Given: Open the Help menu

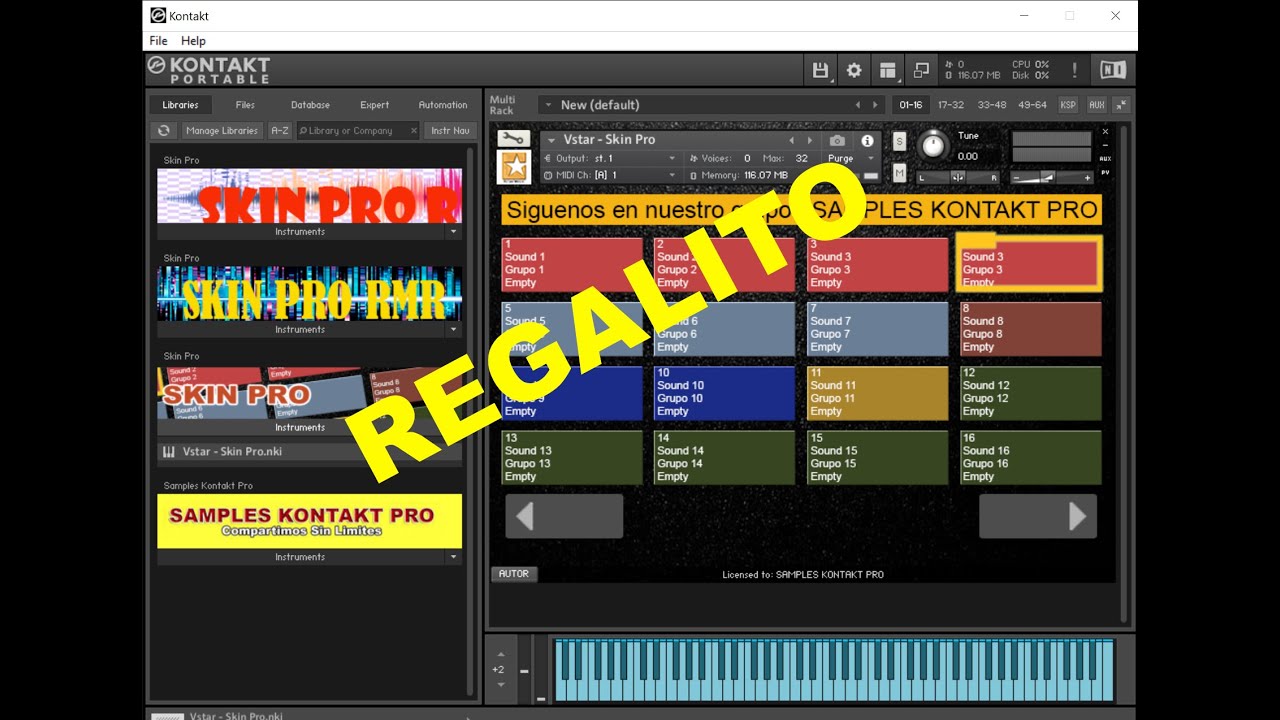Looking at the screenshot, I should coord(193,41).
